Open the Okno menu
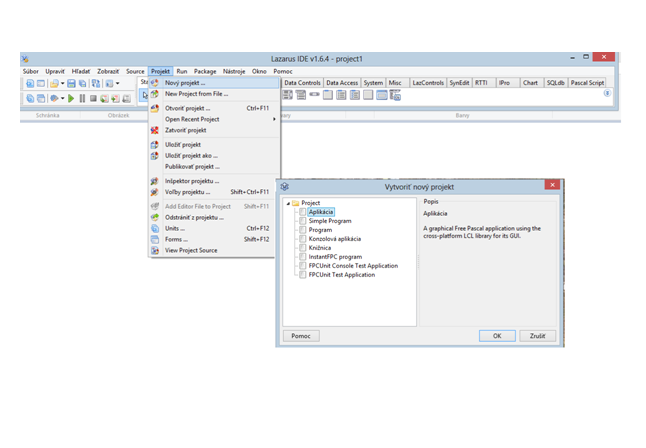This screenshot has width=646, height=448. coord(259,71)
